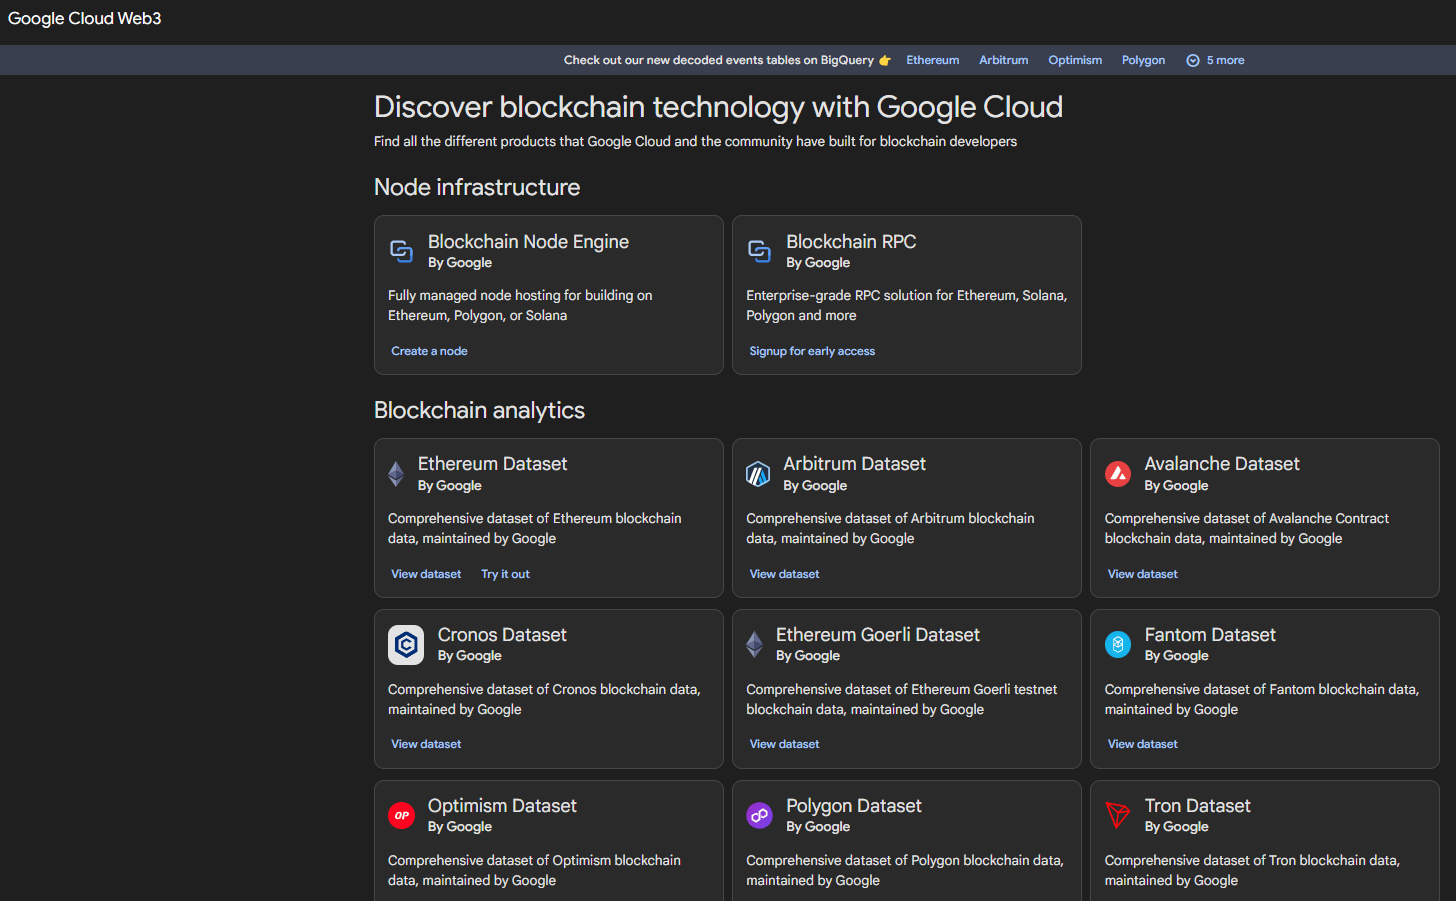Click the Optimism Dataset card title
The image size is (1456, 901).
click(x=502, y=806)
